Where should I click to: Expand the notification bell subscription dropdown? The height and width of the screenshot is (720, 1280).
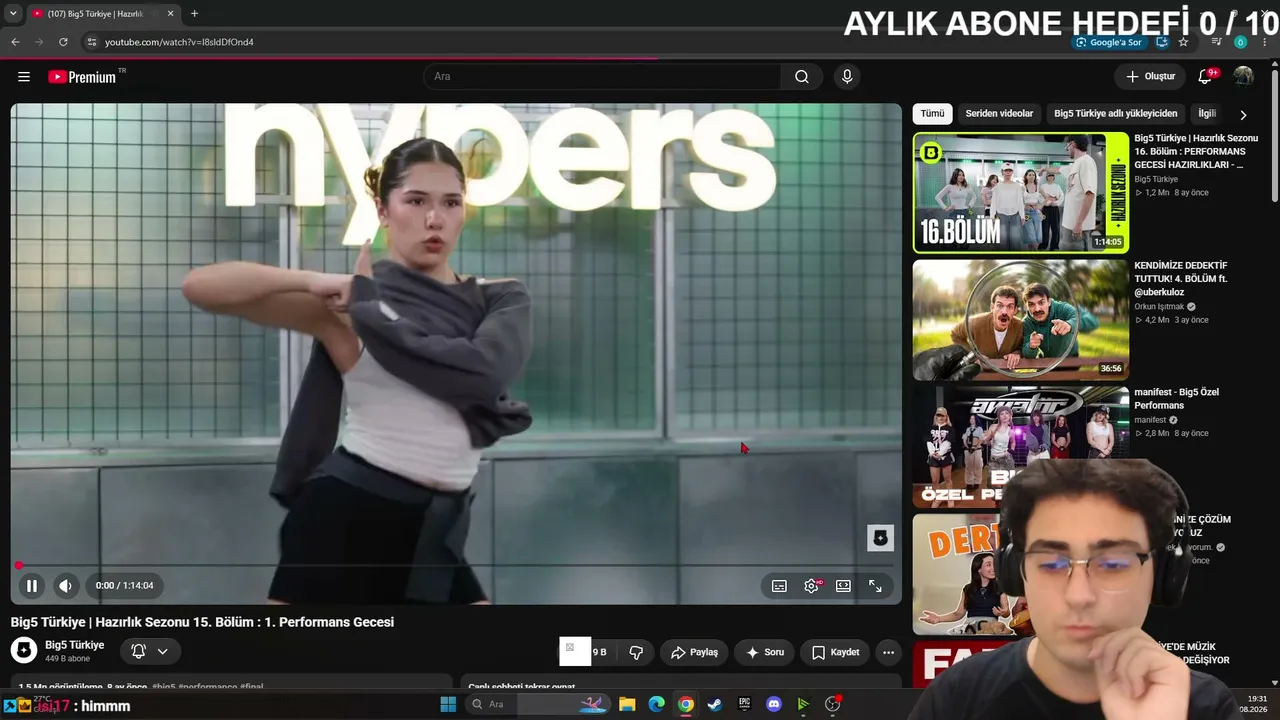(150, 652)
